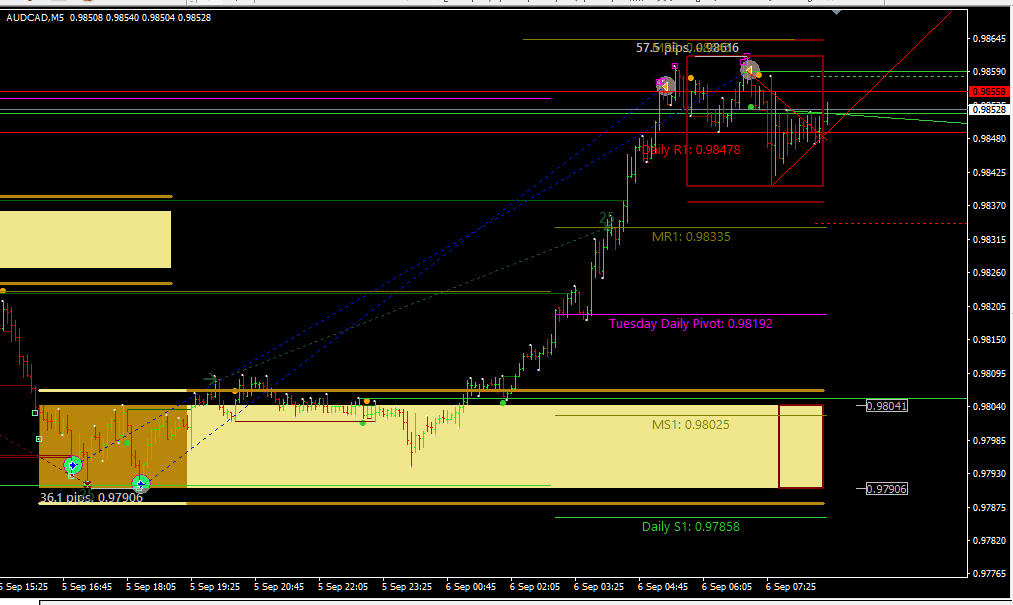Select small red box at yellow zone's right end
1013x605 pixels.
click(801, 446)
